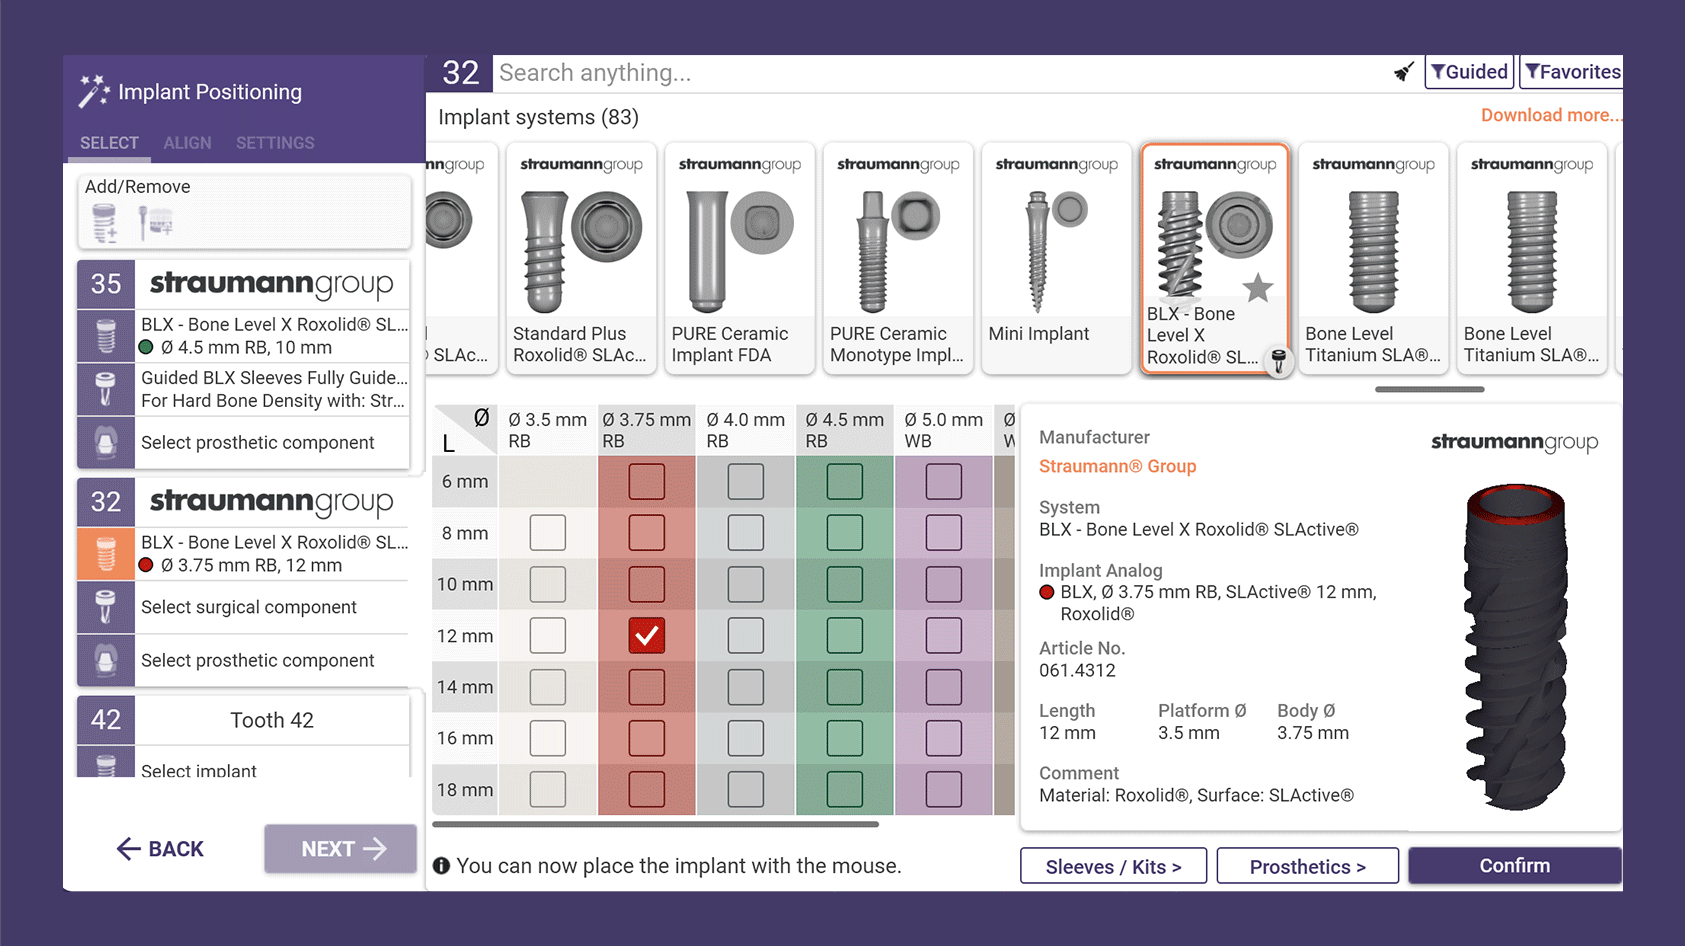Screen dimensions: 1685x946
Task: Click the implant icon for Tooth 42
Action: click(x=106, y=765)
